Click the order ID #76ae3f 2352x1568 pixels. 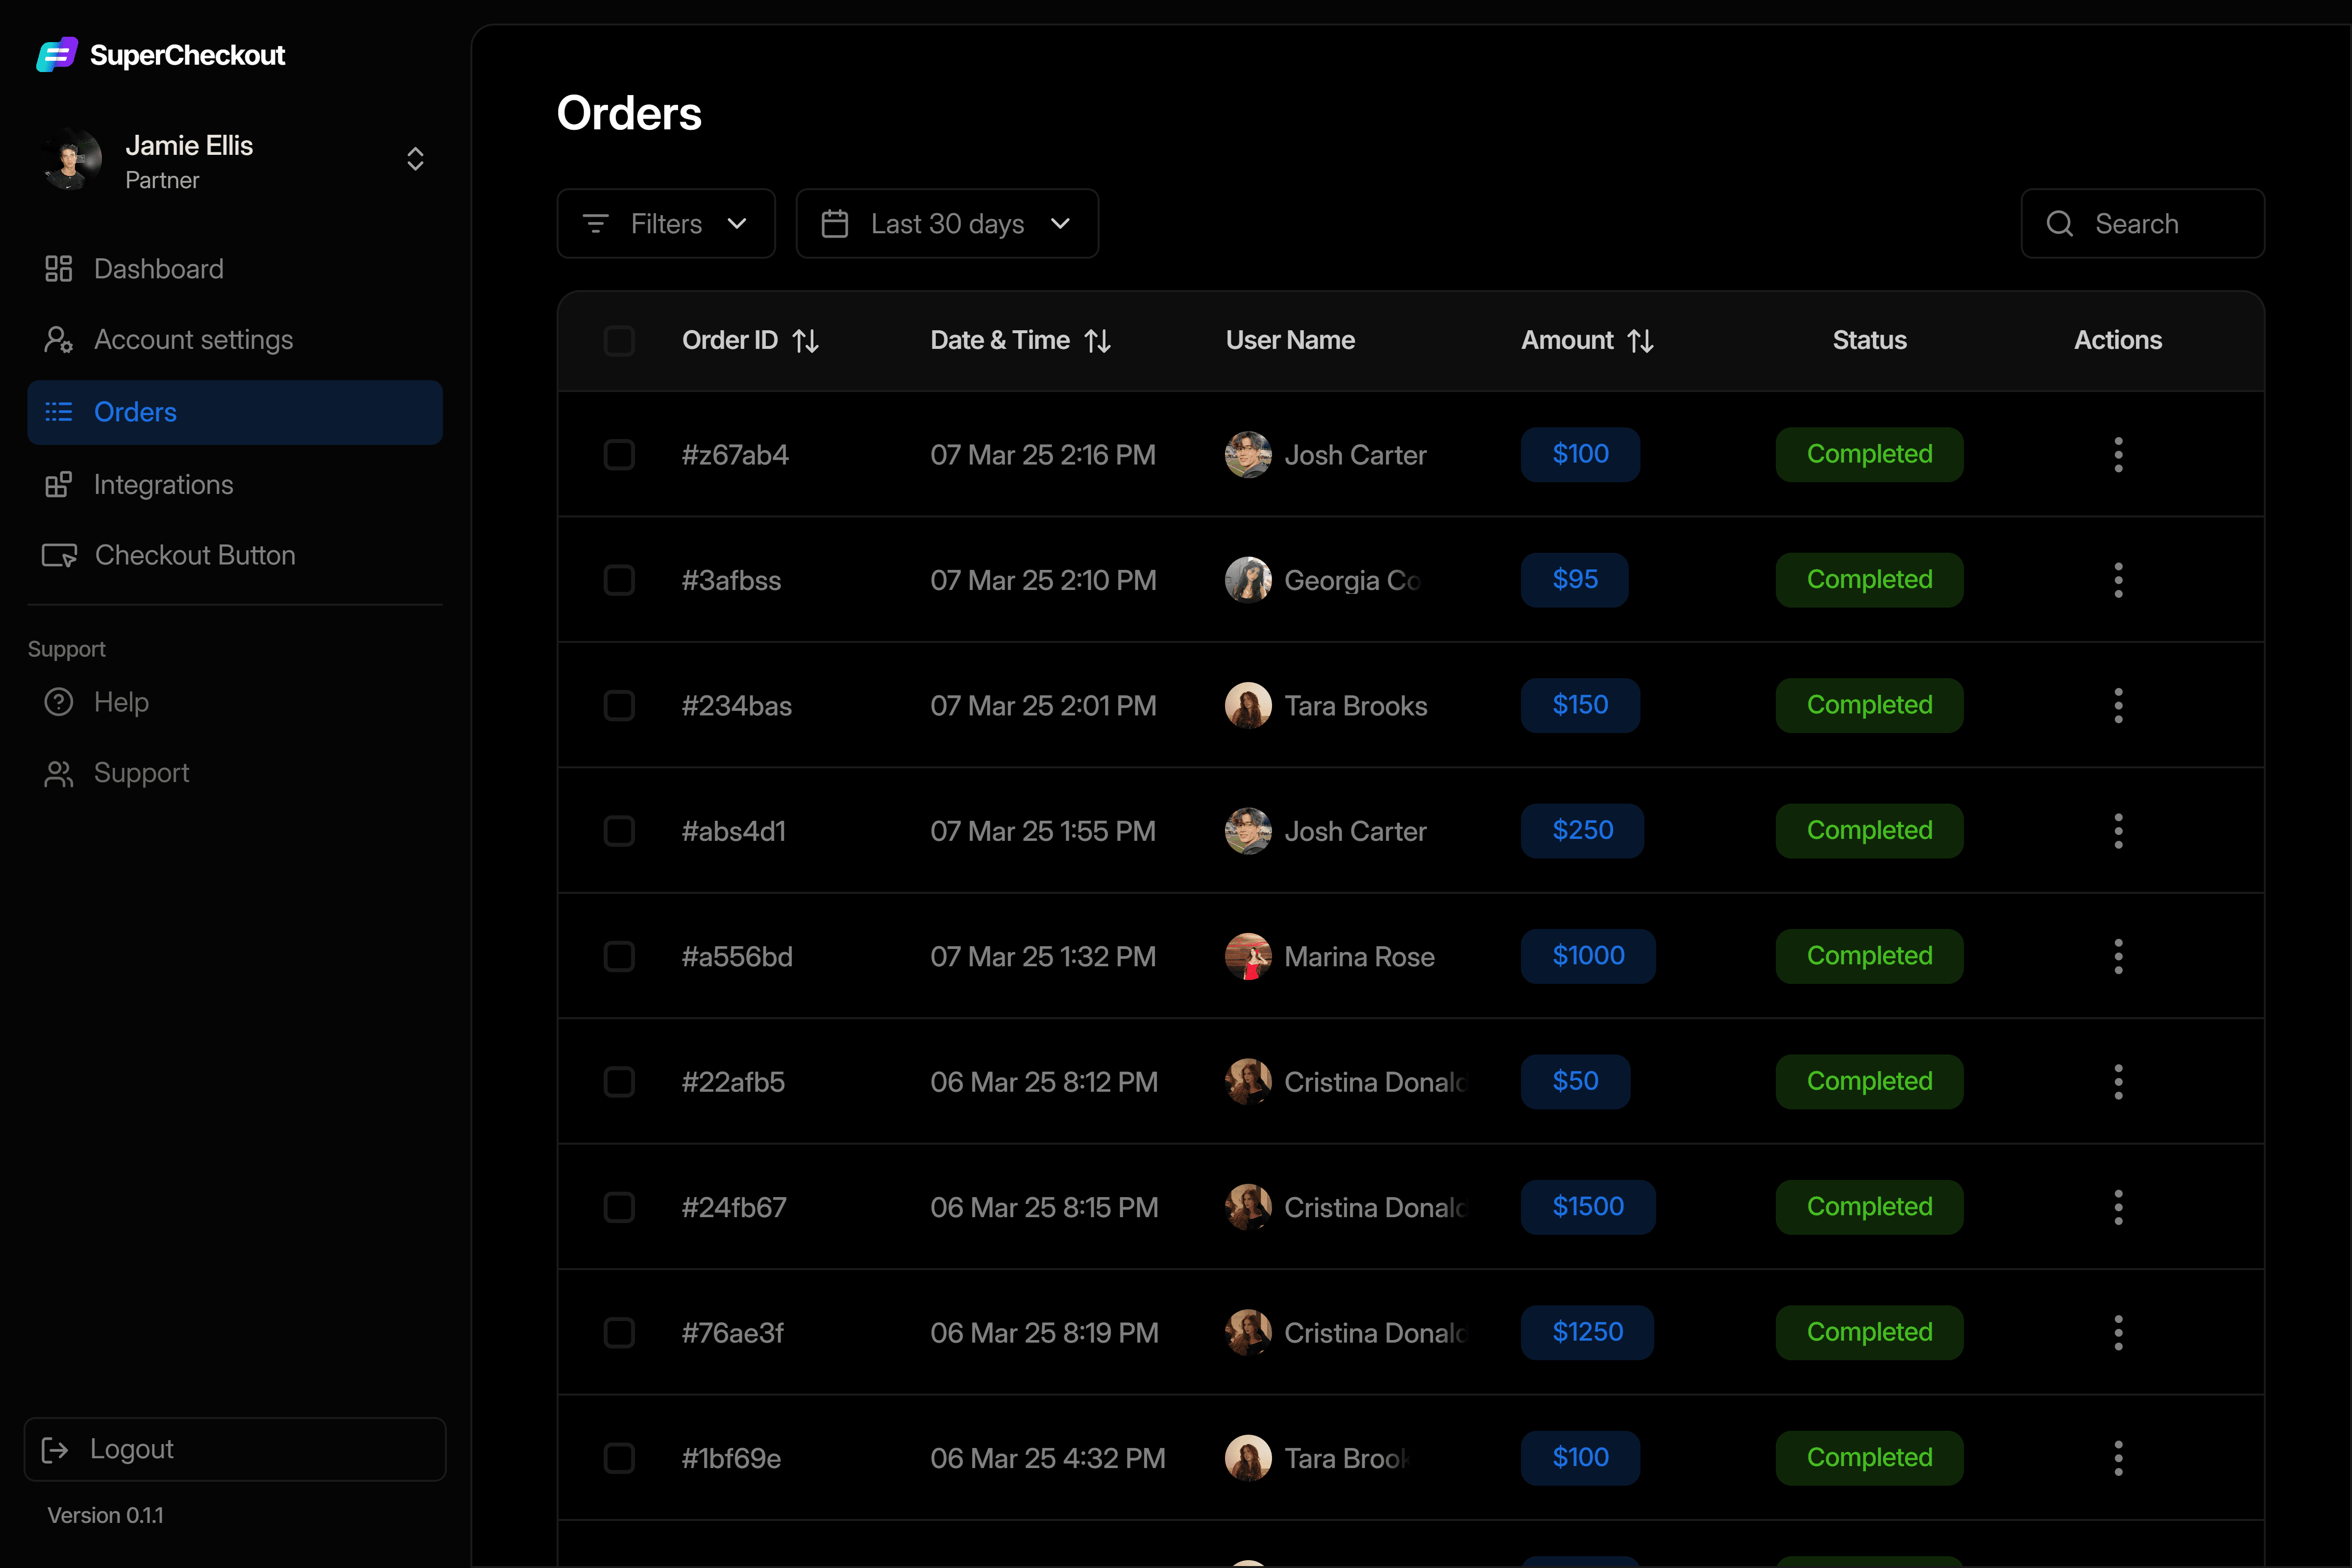point(733,1333)
